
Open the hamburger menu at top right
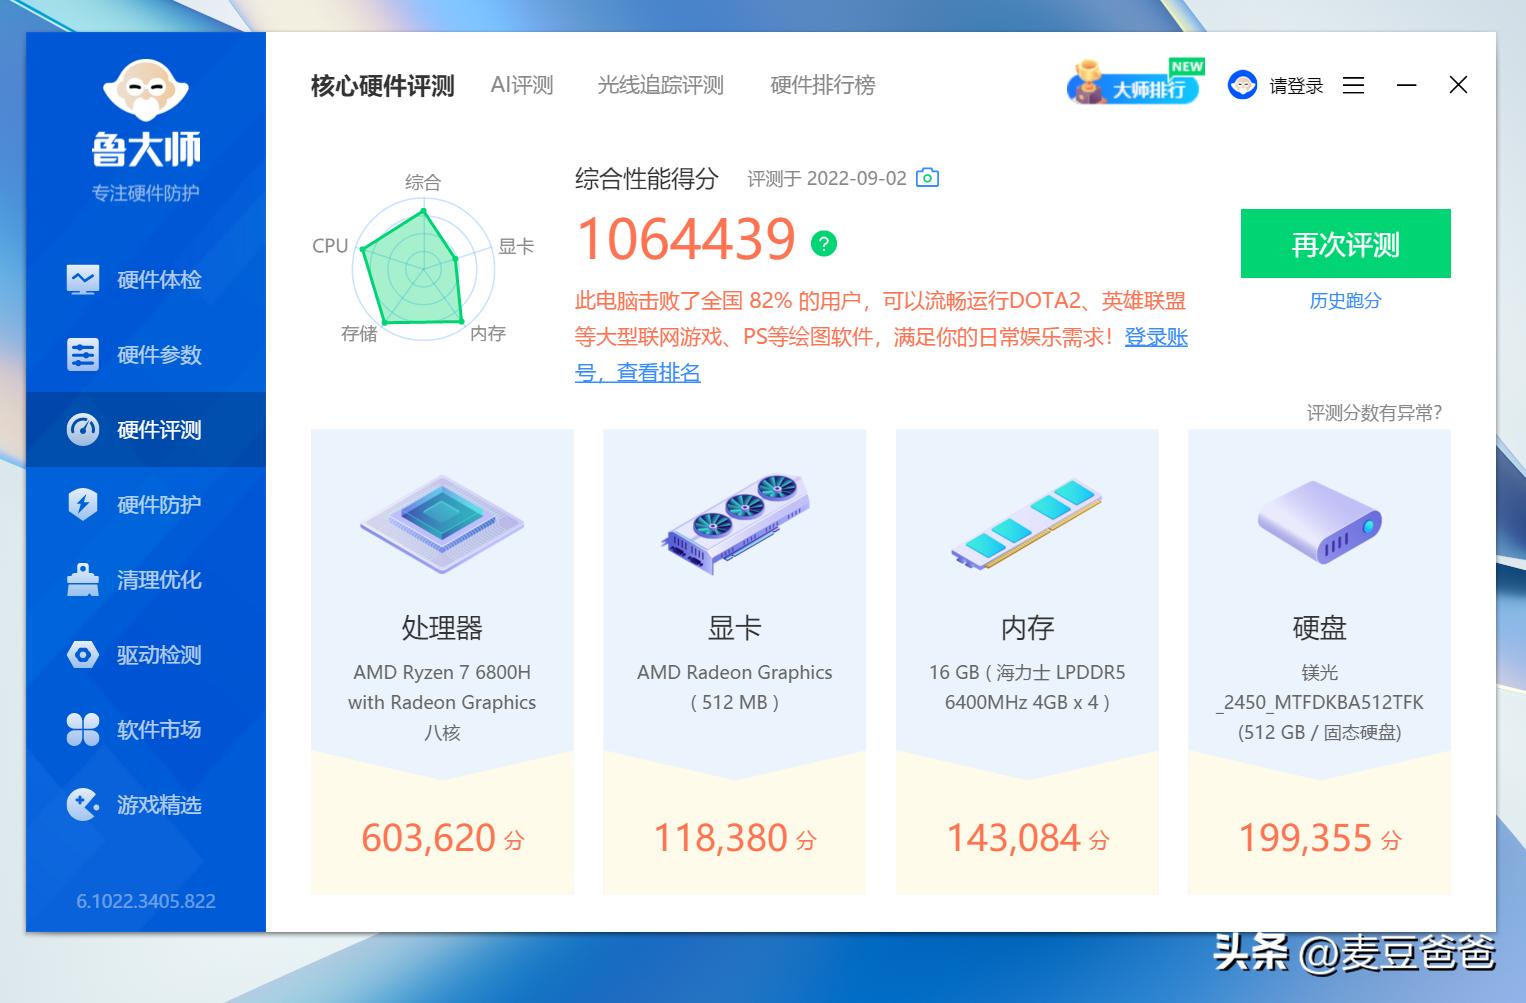pos(1353,85)
